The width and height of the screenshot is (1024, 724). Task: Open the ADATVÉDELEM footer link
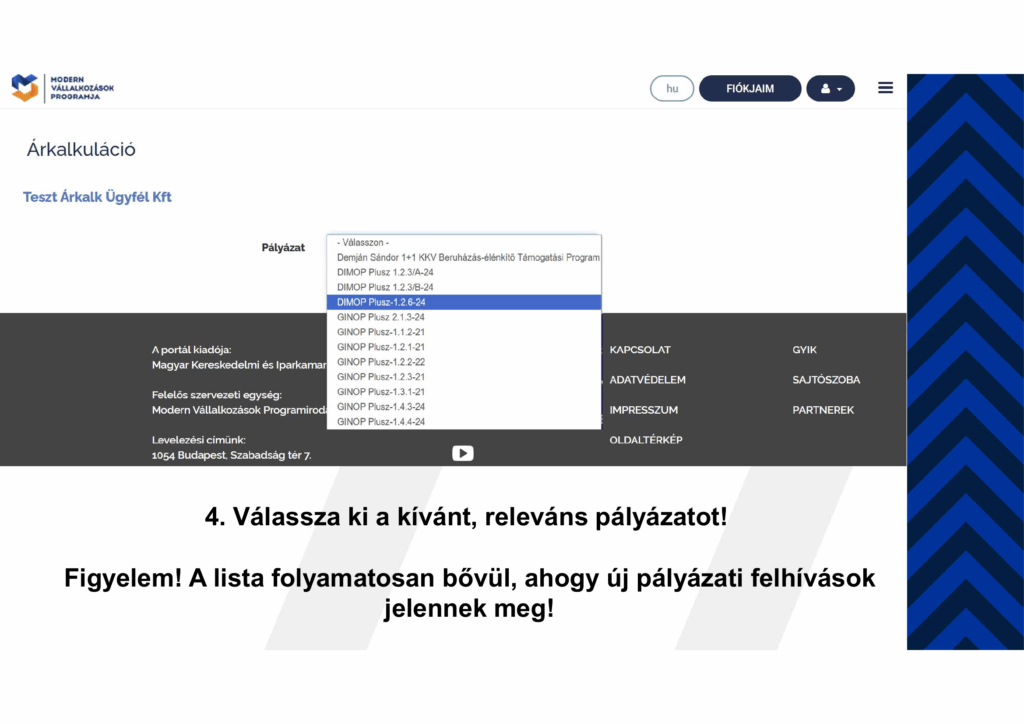(x=647, y=380)
